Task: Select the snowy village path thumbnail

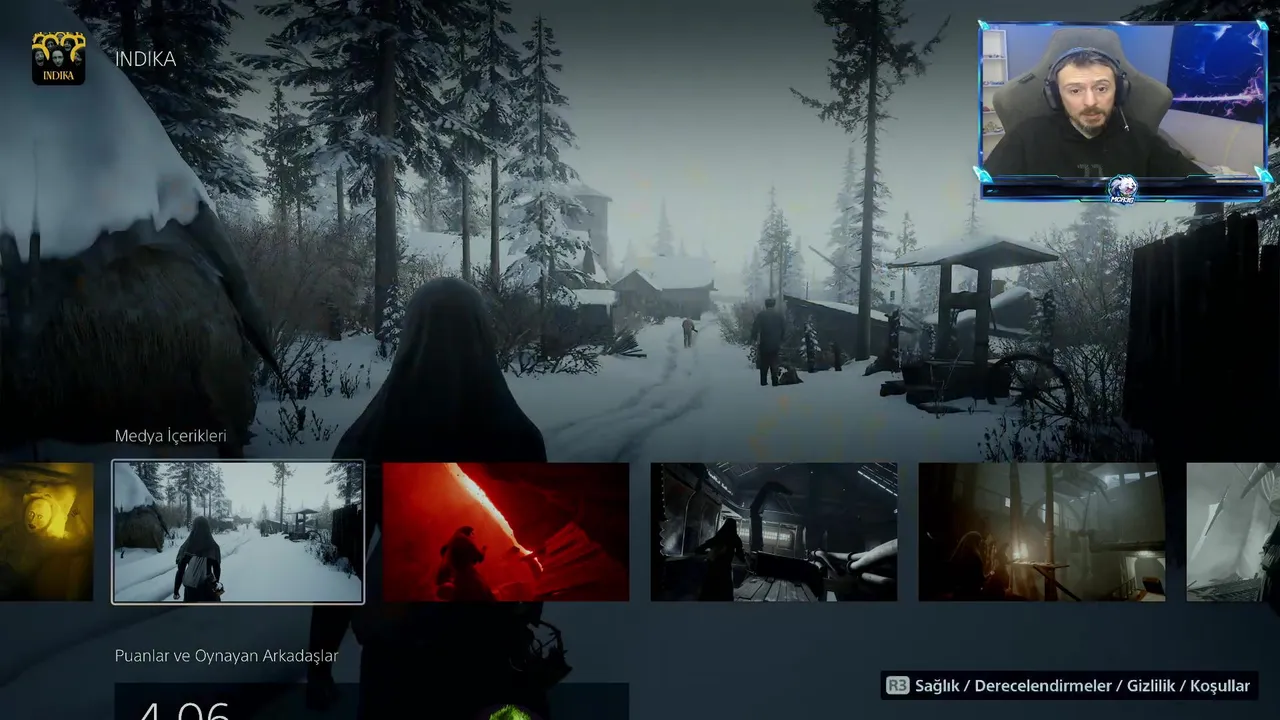Action: (238, 532)
